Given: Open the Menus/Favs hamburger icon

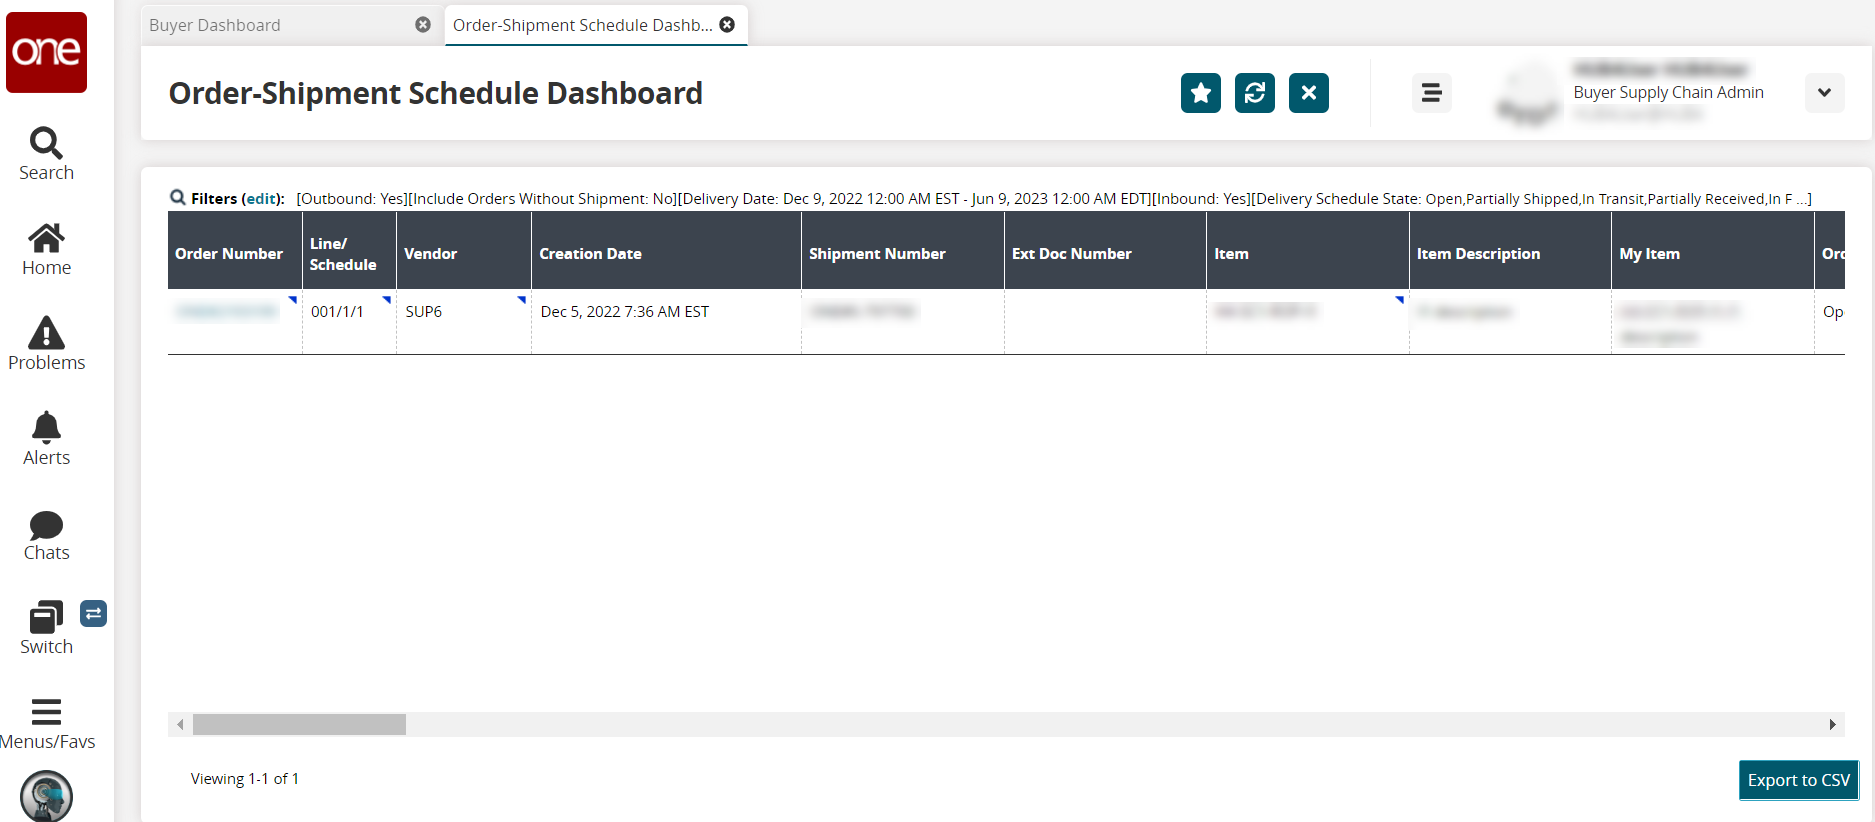Looking at the screenshot, I should (46, 712).
